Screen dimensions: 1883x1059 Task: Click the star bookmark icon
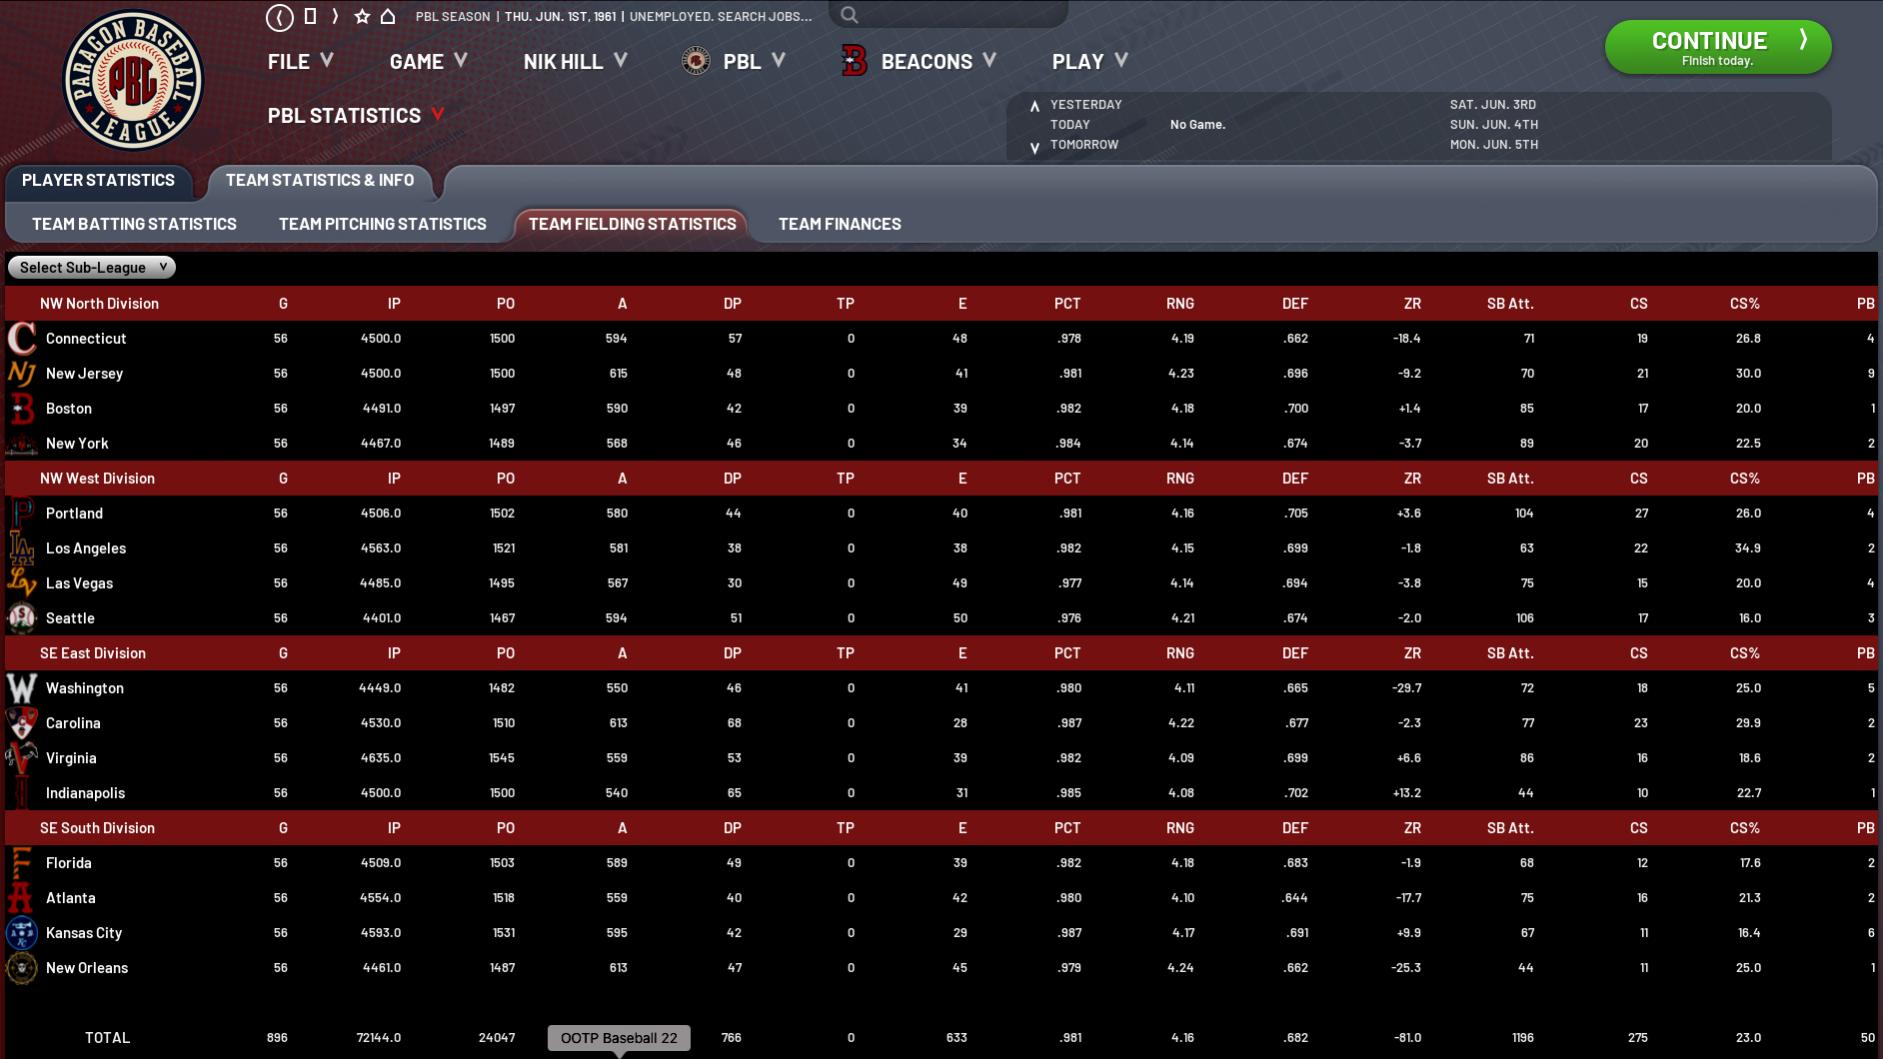[362, 17]
